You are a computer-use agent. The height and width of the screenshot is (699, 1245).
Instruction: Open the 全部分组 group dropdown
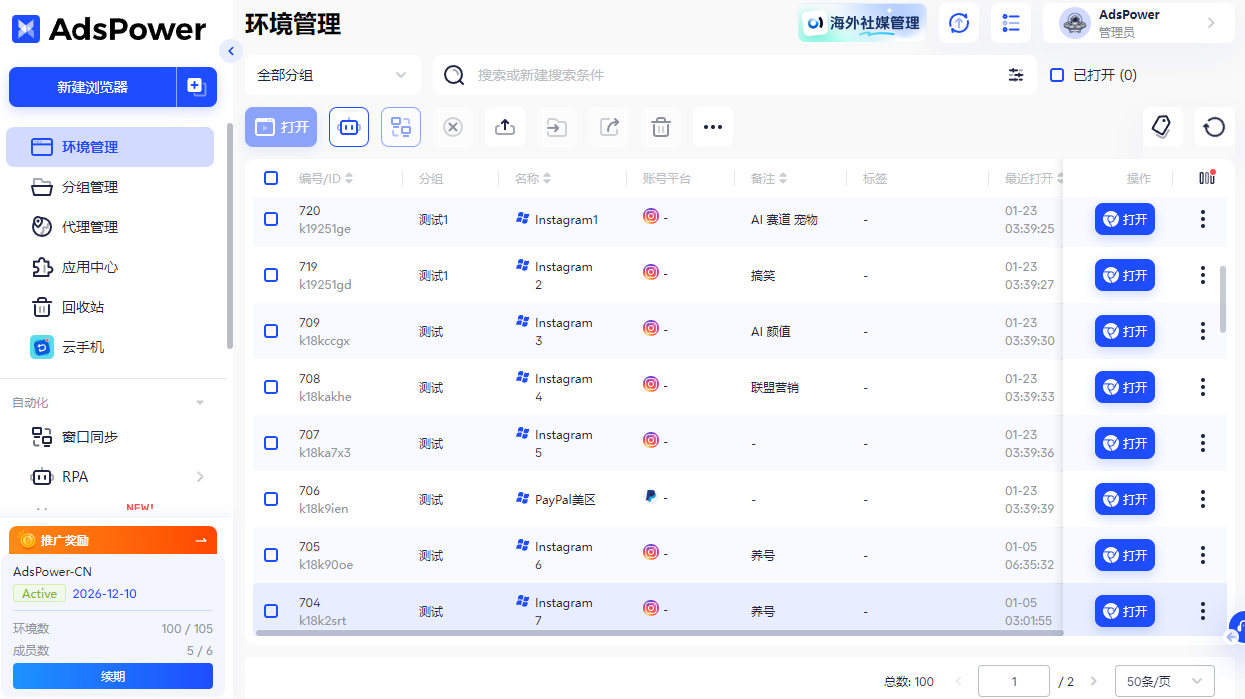pyautogui.click(x=335, y=75)
